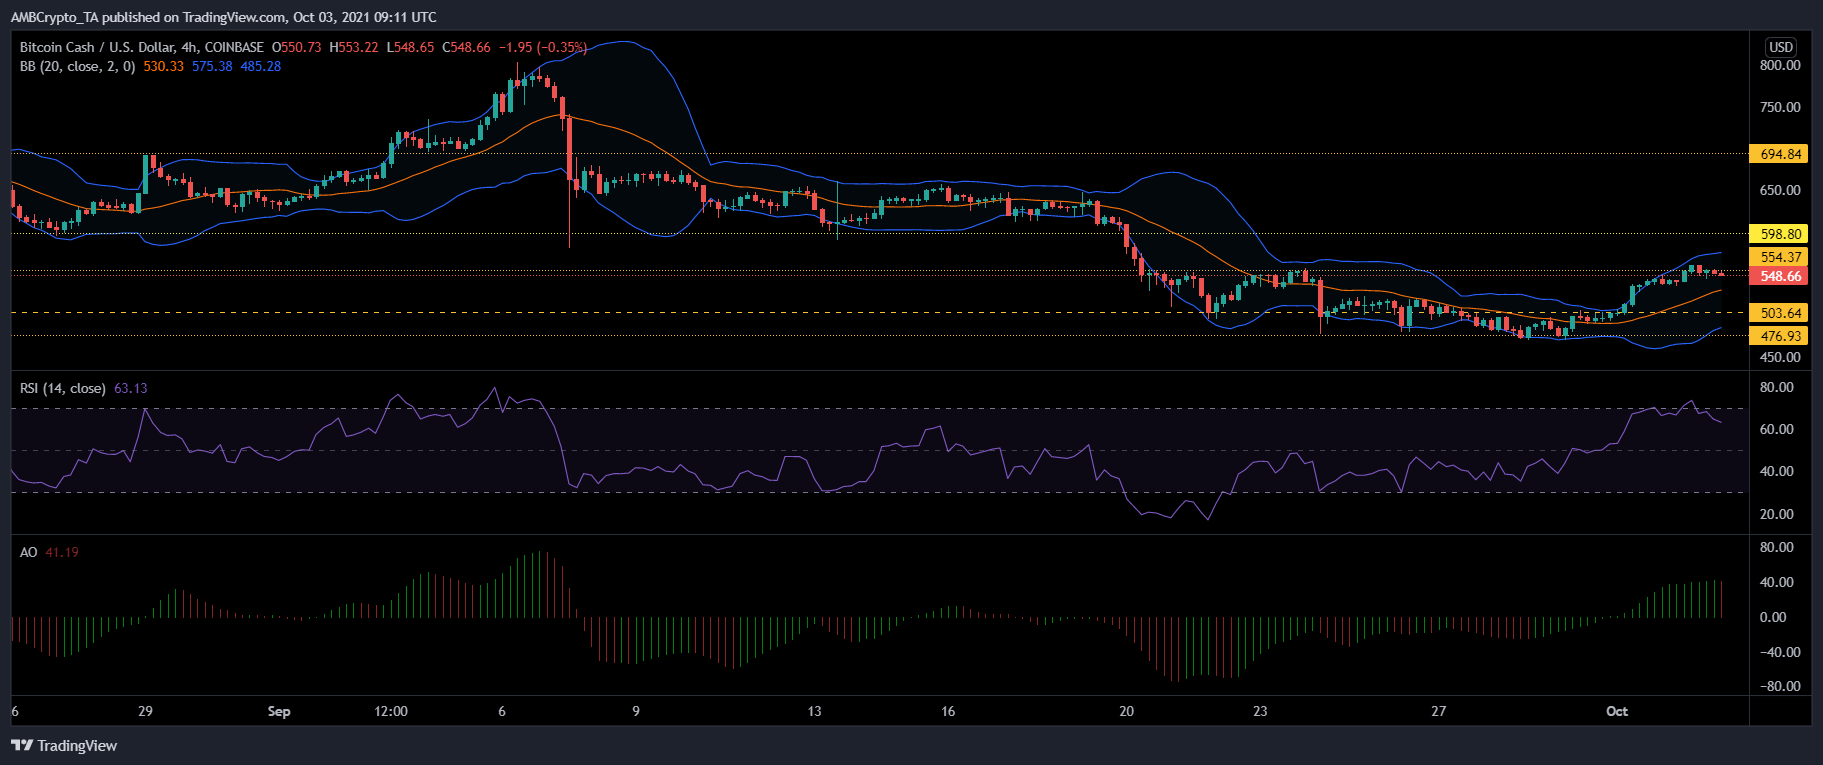Click the 29 date label on the time axis

tap(145, 711)
